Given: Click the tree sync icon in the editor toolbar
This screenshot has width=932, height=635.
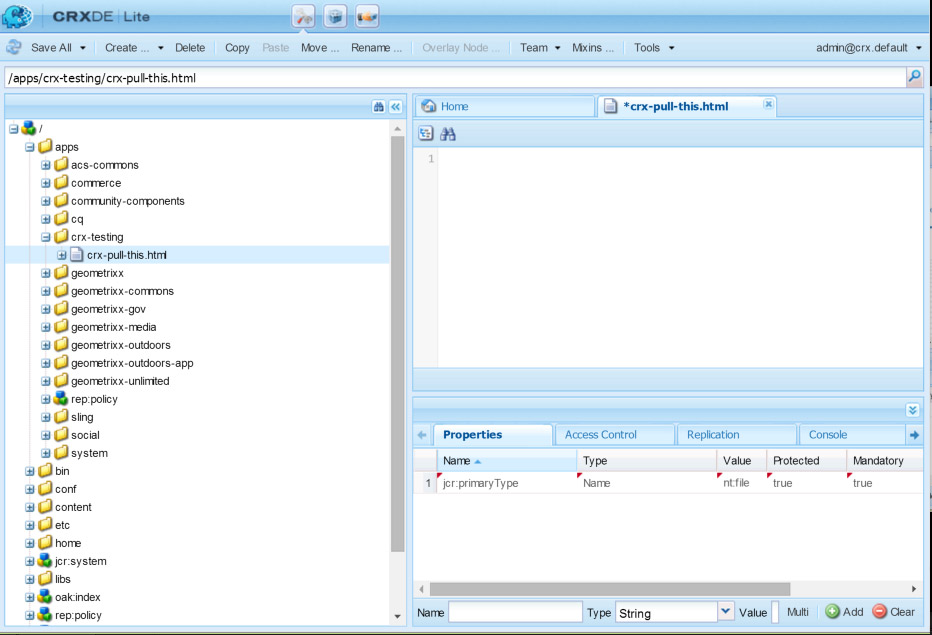Looking at the screenshot, I should 426,134.
